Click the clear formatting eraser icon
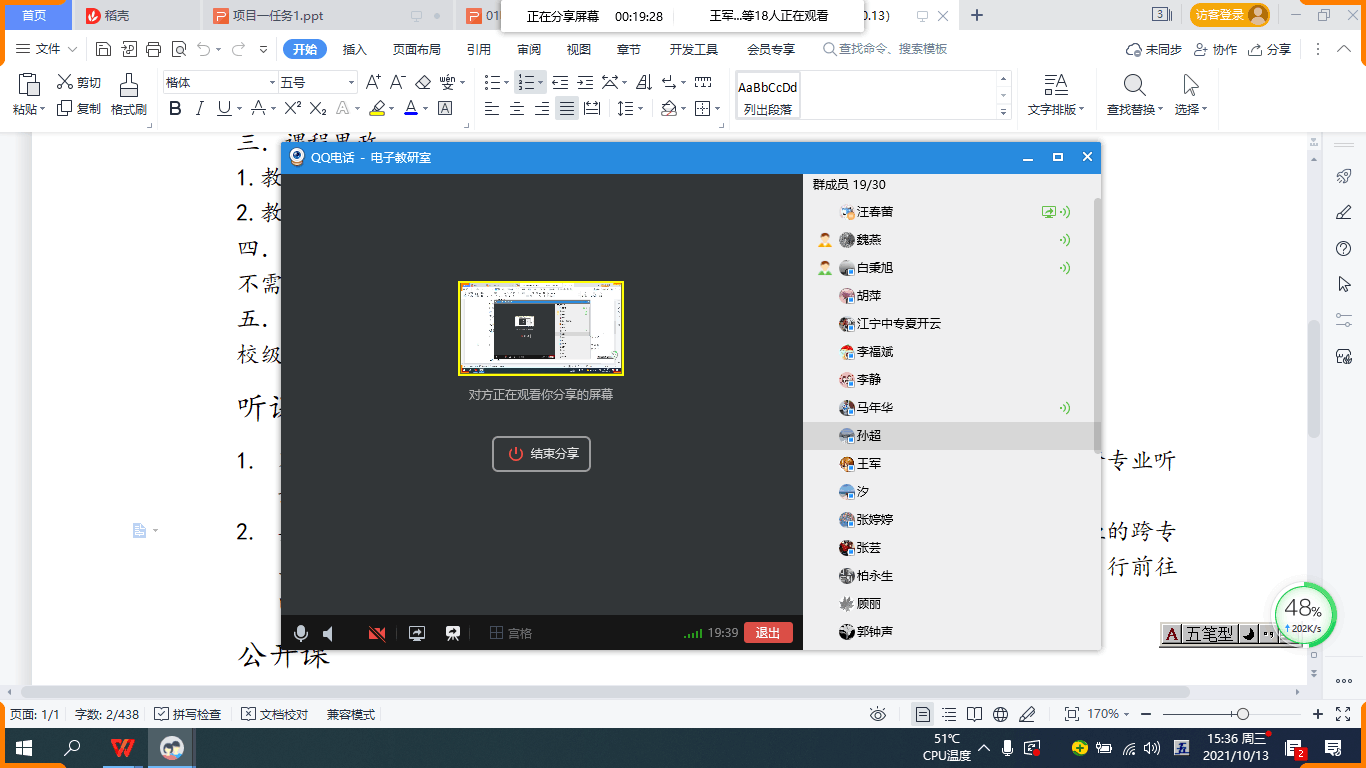1366x768 pixels. tap(422, 82)
